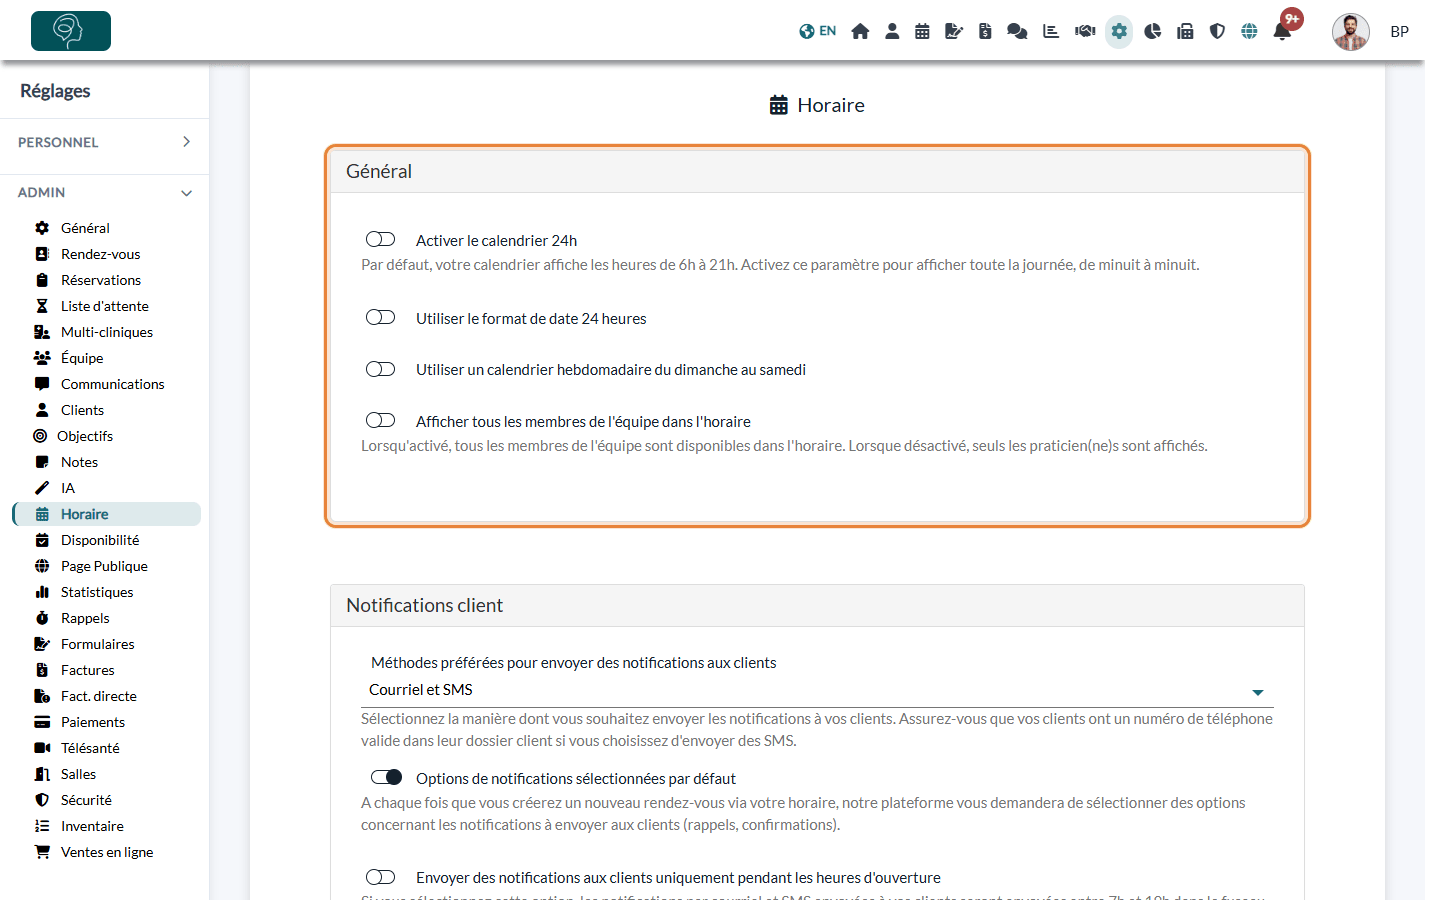Select Inventaire in the sidebar

92,826
